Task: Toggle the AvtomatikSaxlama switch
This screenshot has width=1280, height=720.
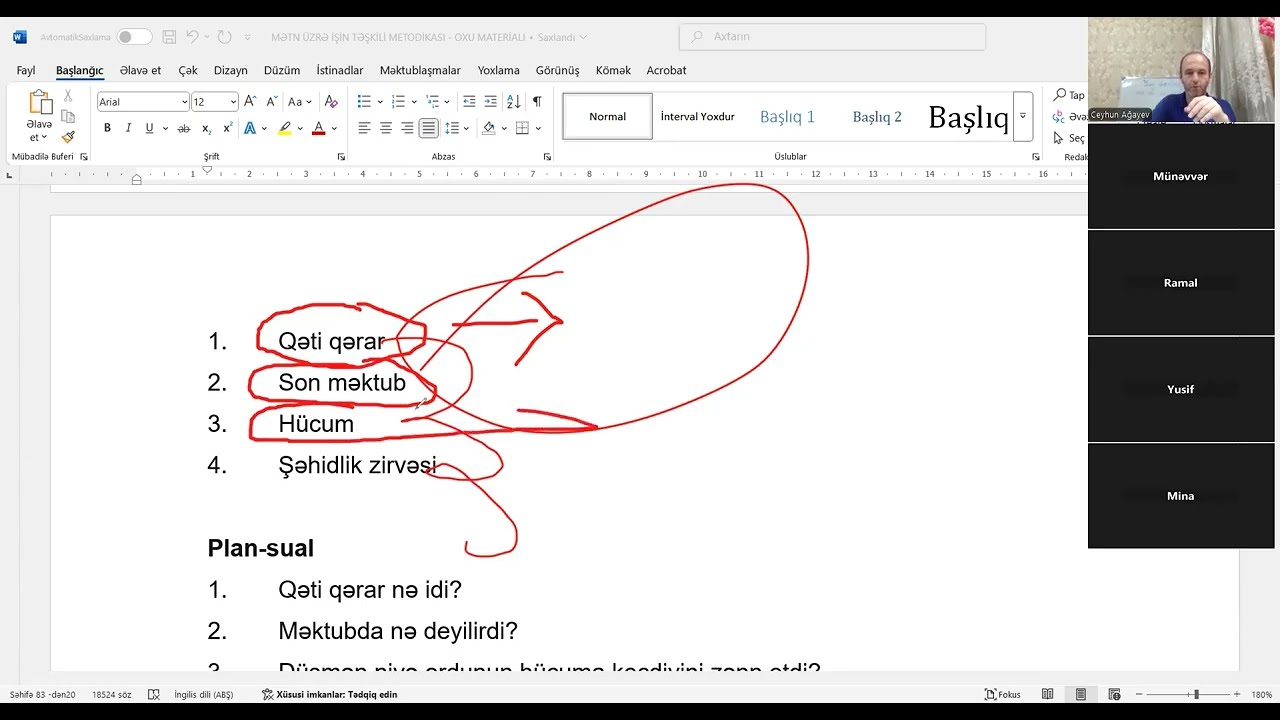Action: (x=134, y=37)
